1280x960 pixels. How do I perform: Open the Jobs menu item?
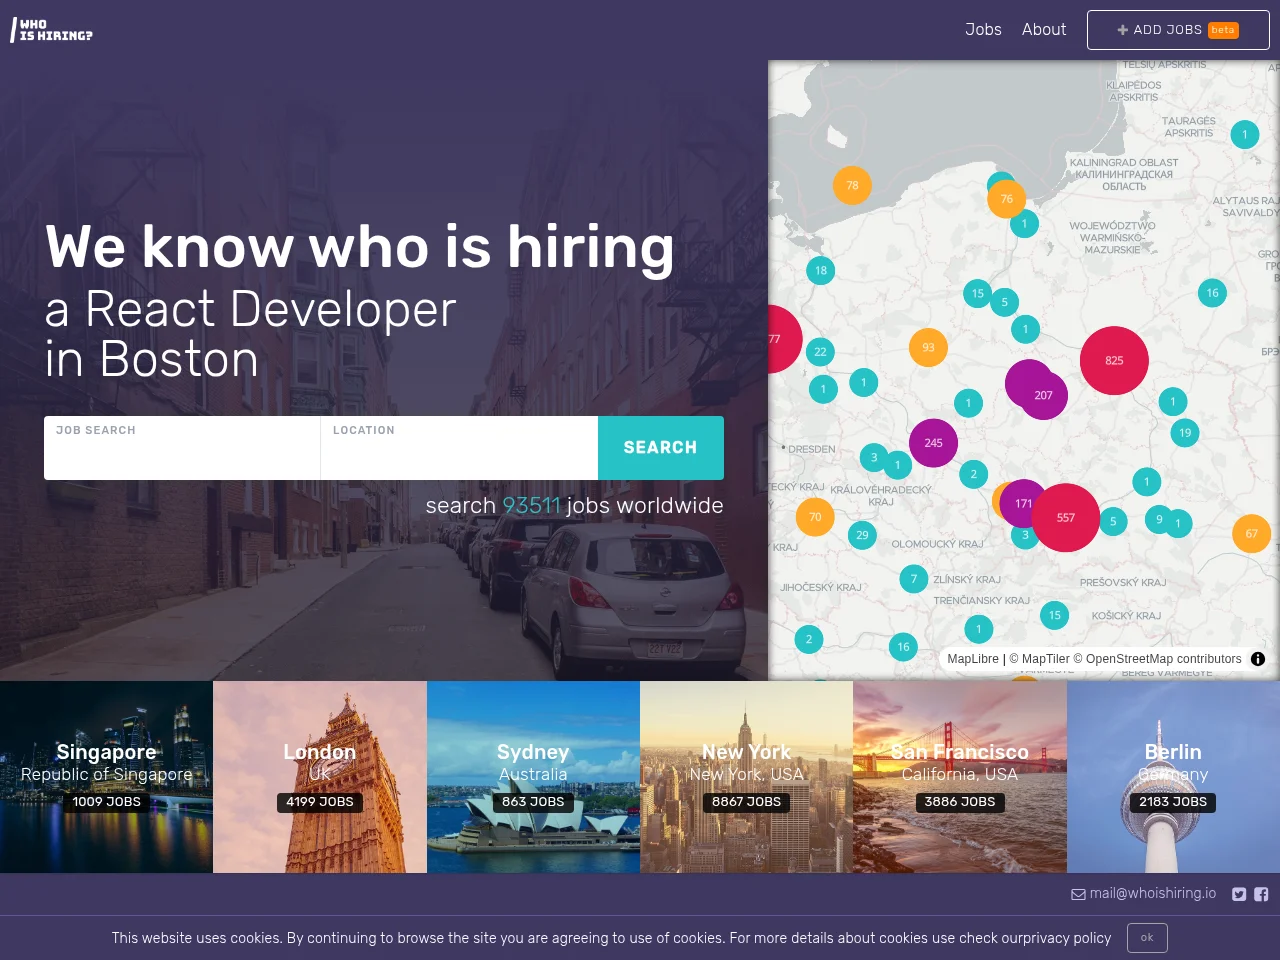pyautogui.click(x=983, y=30)
